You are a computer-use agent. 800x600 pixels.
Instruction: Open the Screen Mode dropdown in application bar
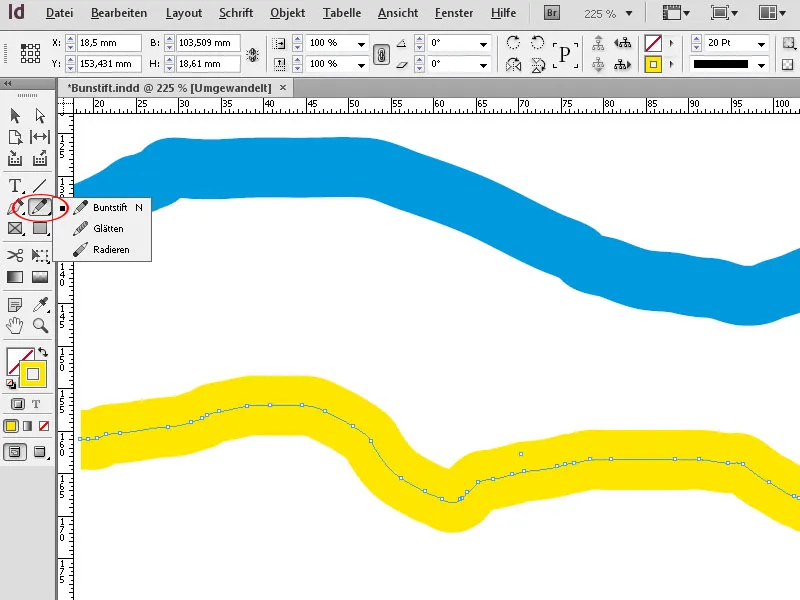pyautogui.click(x=724, y=13)
